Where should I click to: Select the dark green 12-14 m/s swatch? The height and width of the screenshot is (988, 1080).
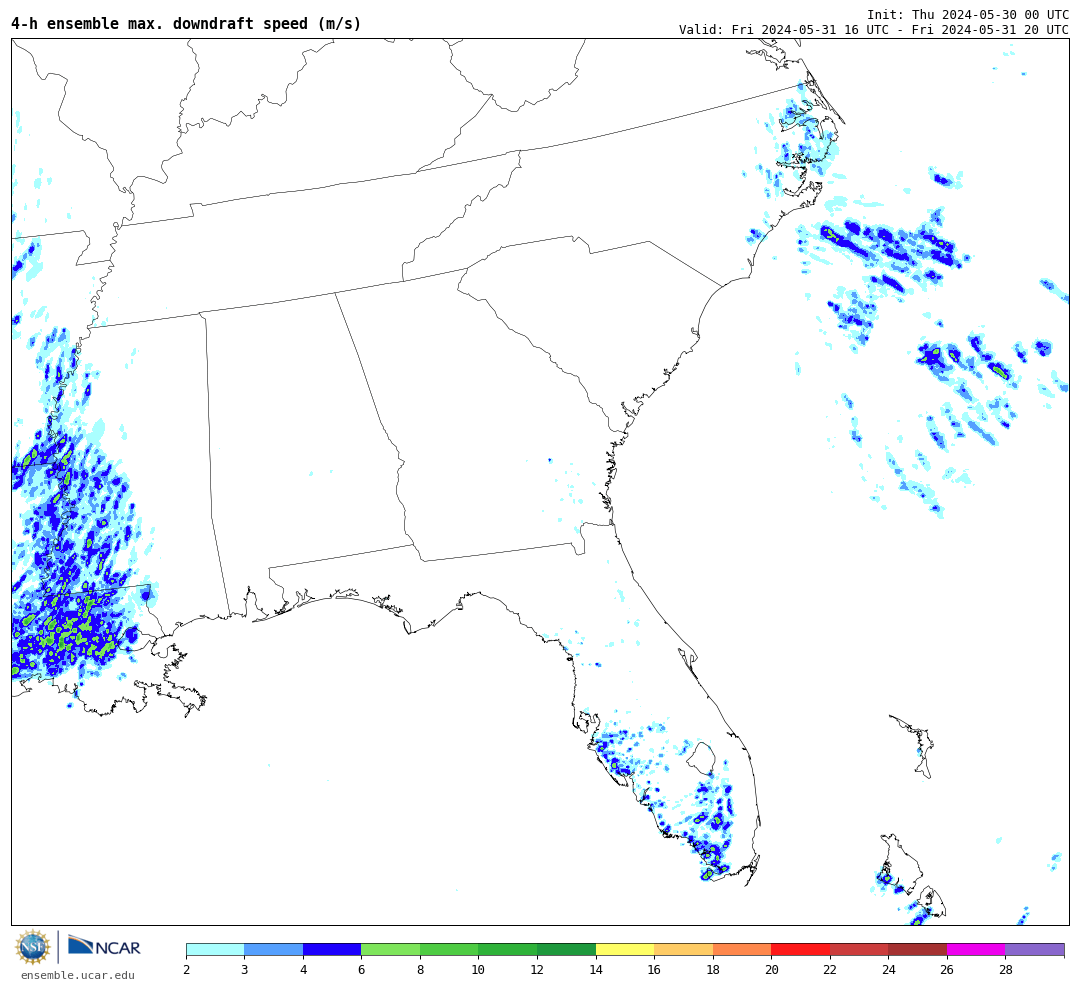coord(566,949)
